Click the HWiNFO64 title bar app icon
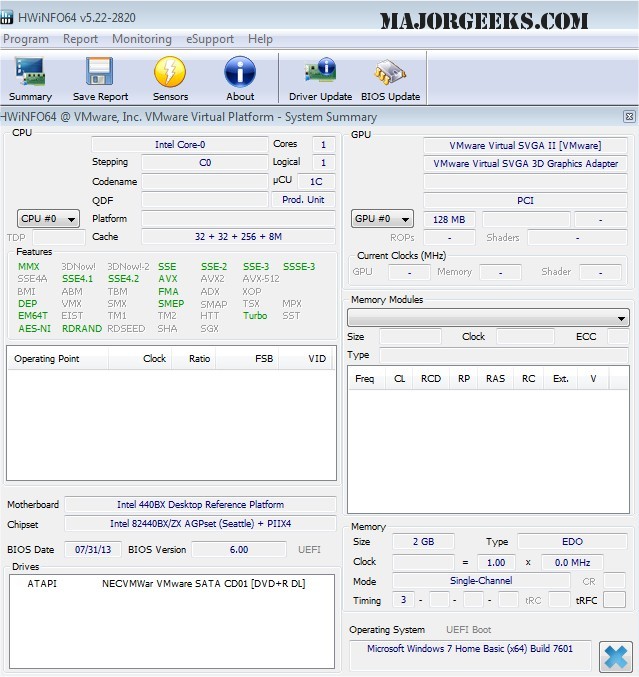639x677 pixels. [6, 17]
